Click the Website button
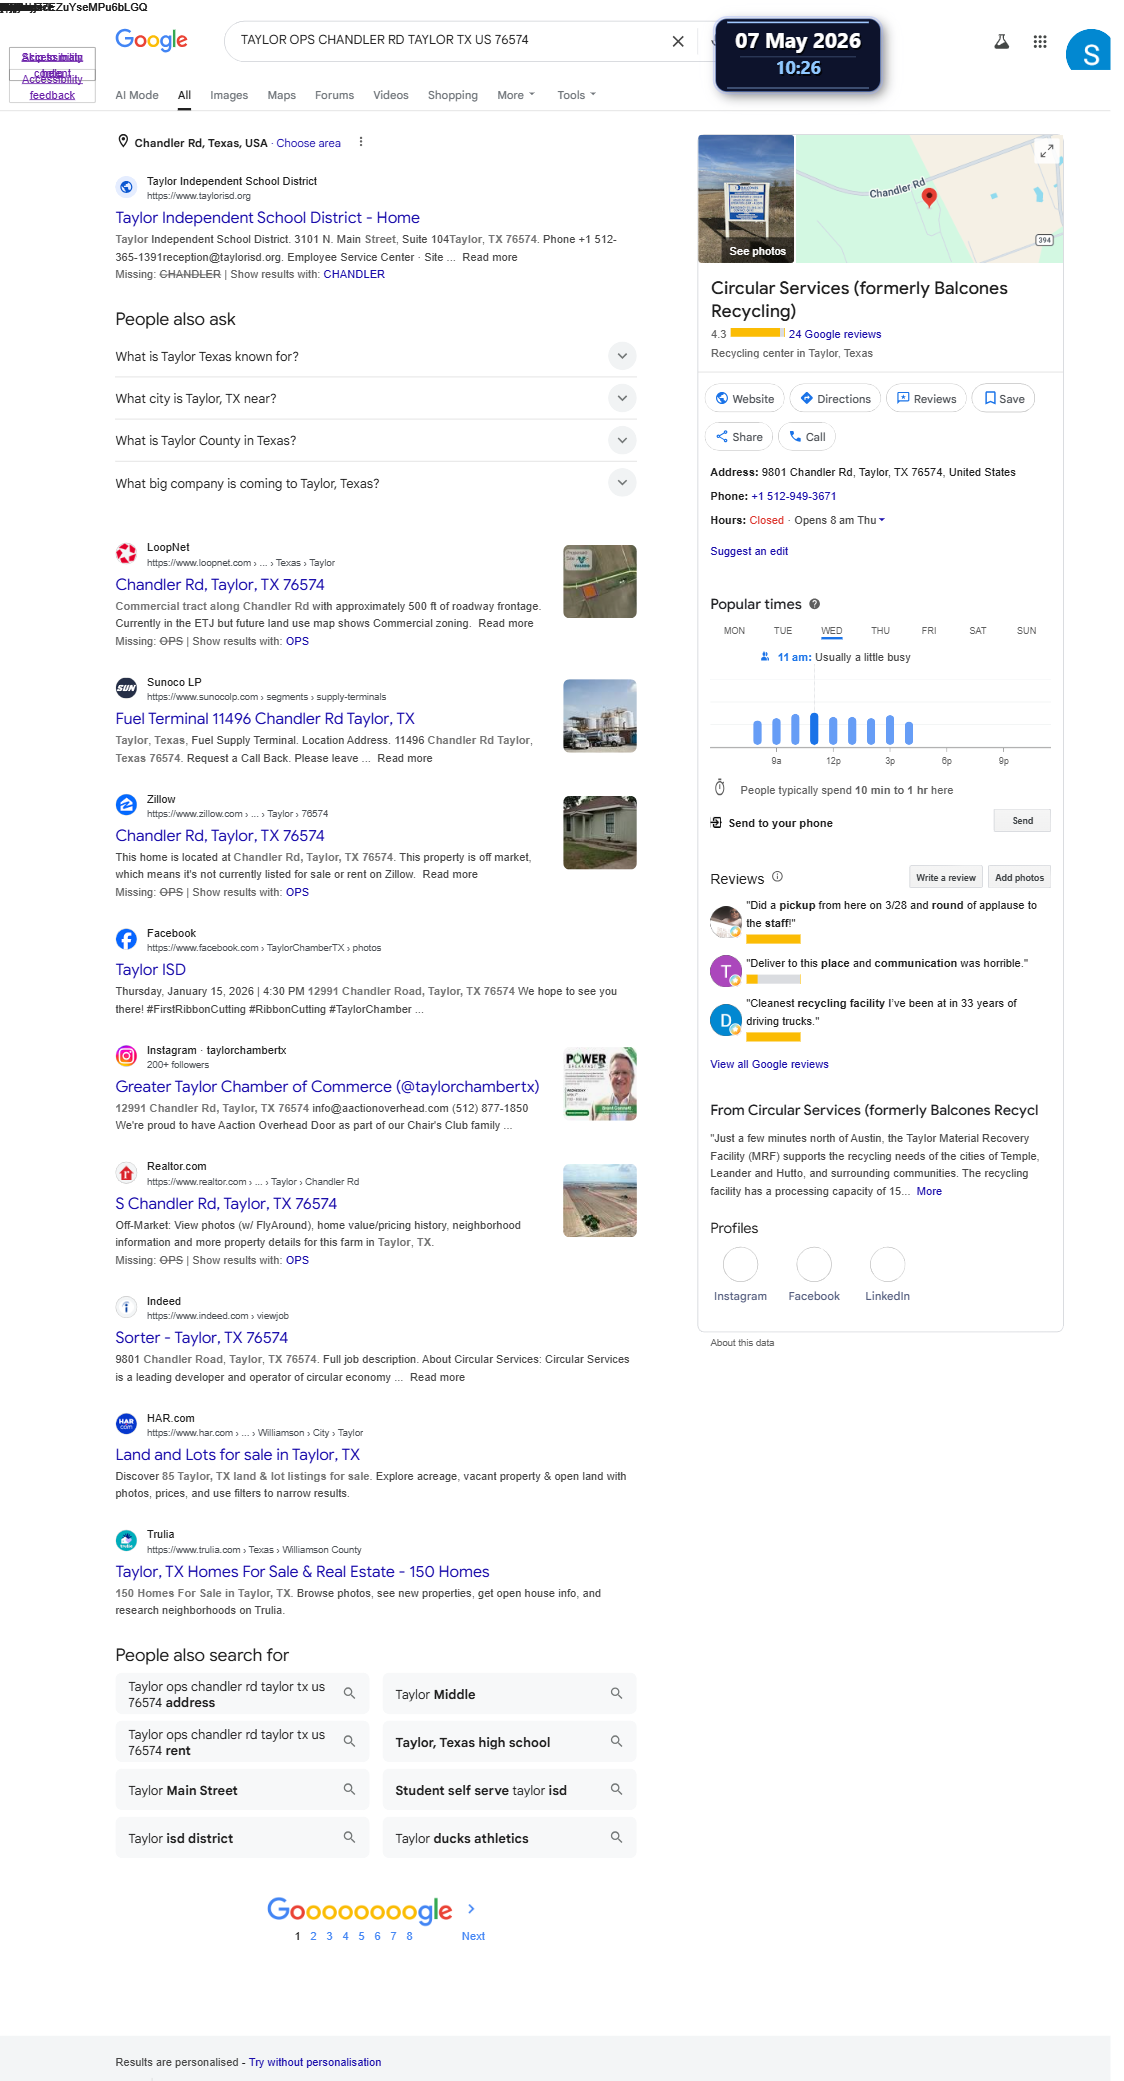Viewport: 1124px width, 2081px height. [x=745, y=398]
